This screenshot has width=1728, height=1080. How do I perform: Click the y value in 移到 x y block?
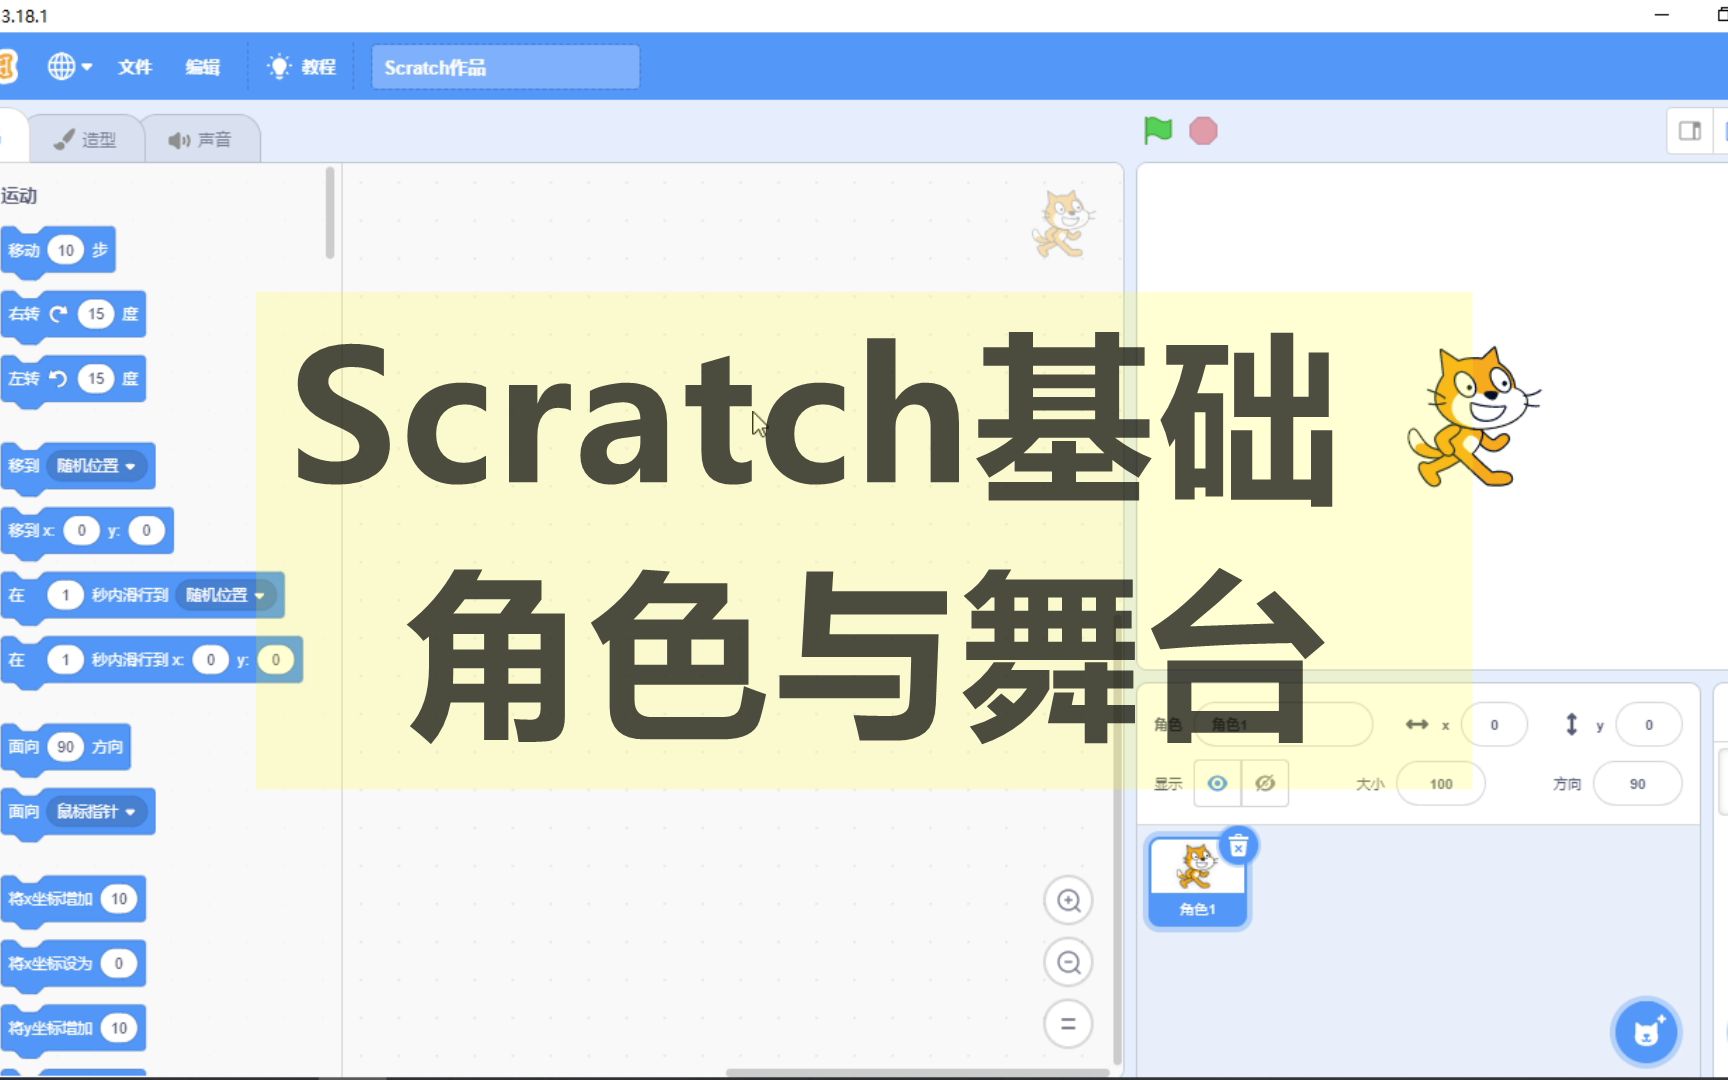click(x=146, y=530)
